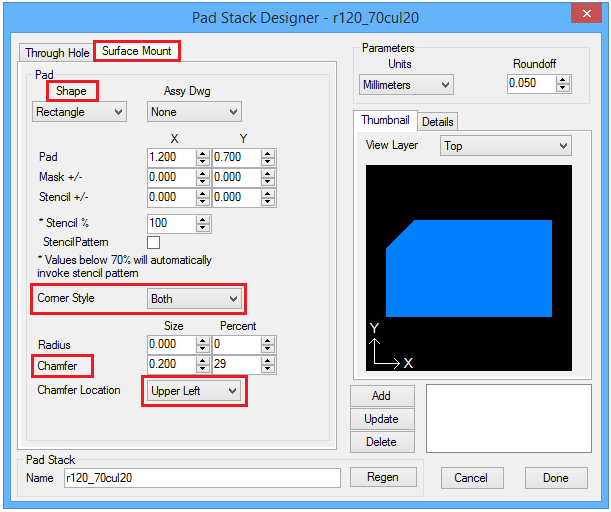Open the Assy Dwg dropdown
This screenshot has height=512, width=611.
(x=194, y=112)
